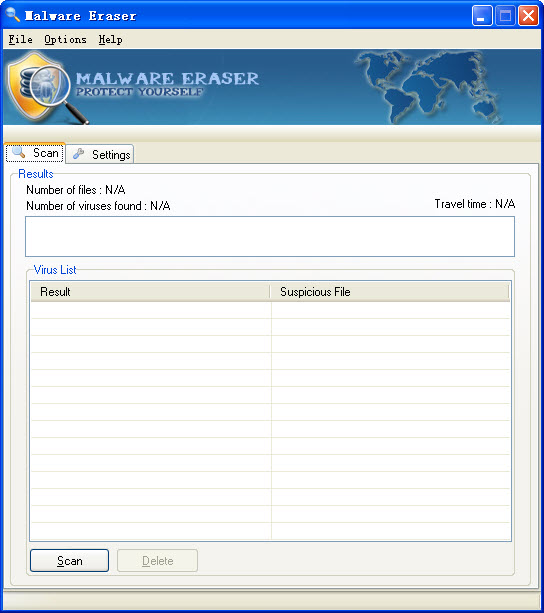This screenshot has height=613, width=544.
Task: Select the Scan tab
Action: (x=35, y=152)
